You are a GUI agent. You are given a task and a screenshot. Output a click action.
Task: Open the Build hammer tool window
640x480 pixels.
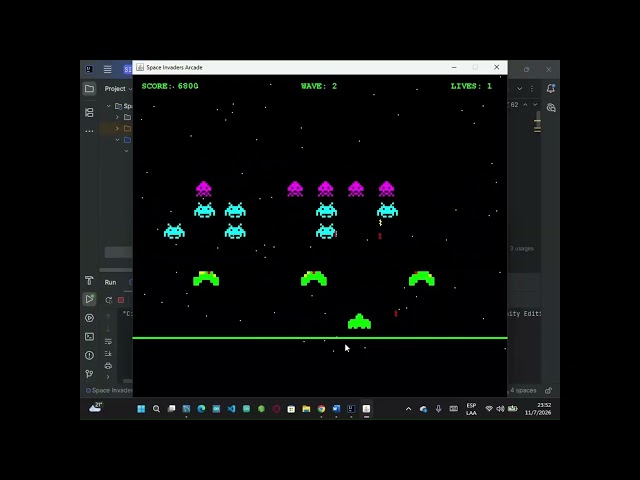tap(89, 280)
